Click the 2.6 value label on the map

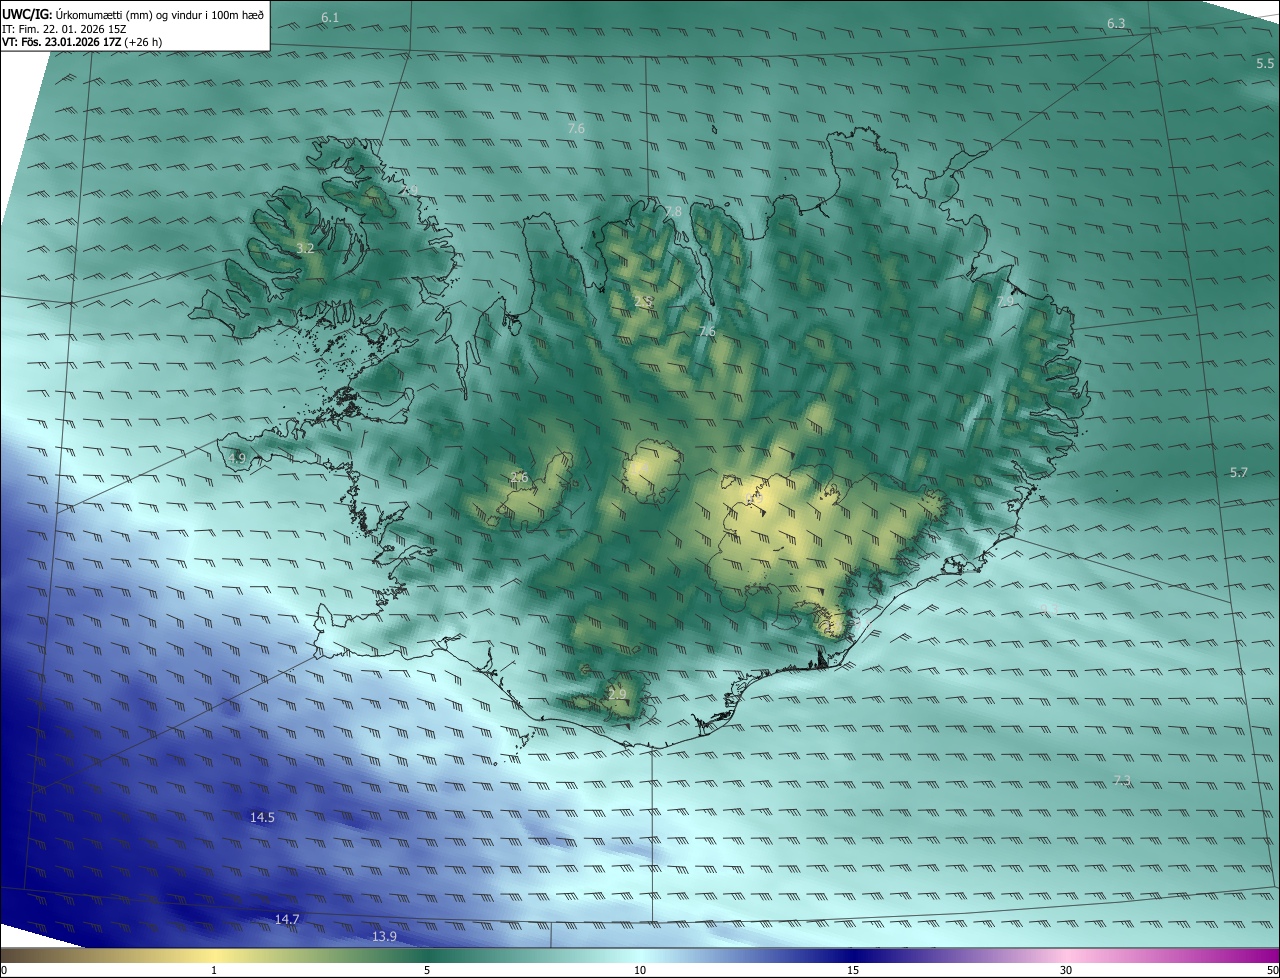tap(519, 477)
